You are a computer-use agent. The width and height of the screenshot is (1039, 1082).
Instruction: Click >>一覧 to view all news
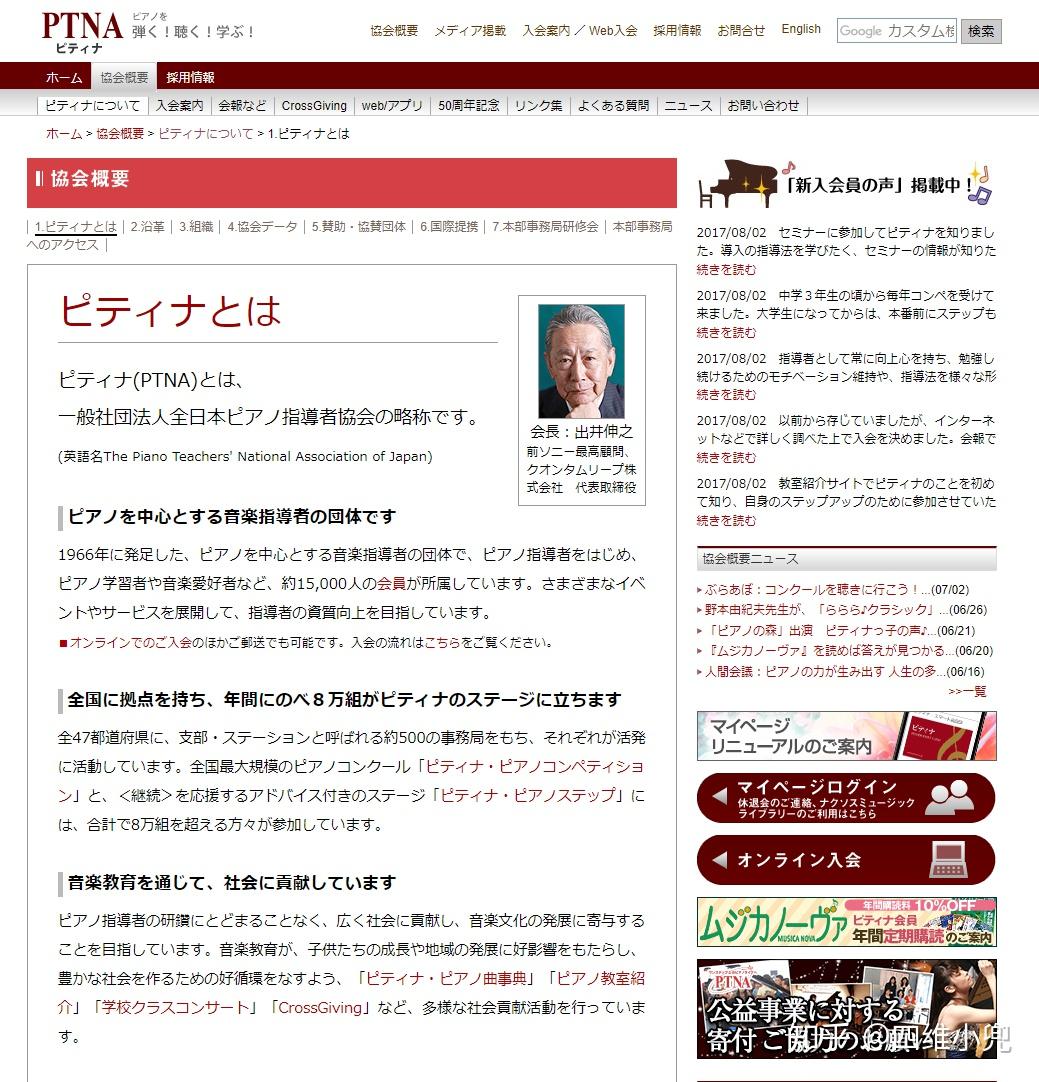click(967, 691)
